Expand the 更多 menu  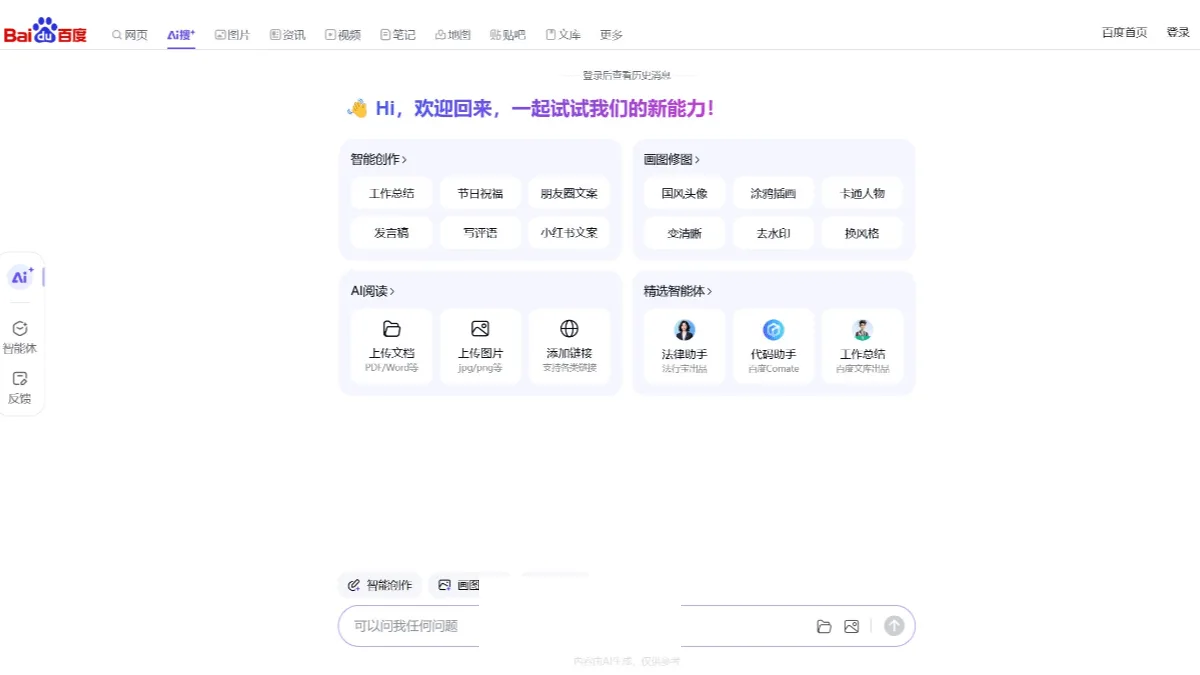(x=611, y=34)
